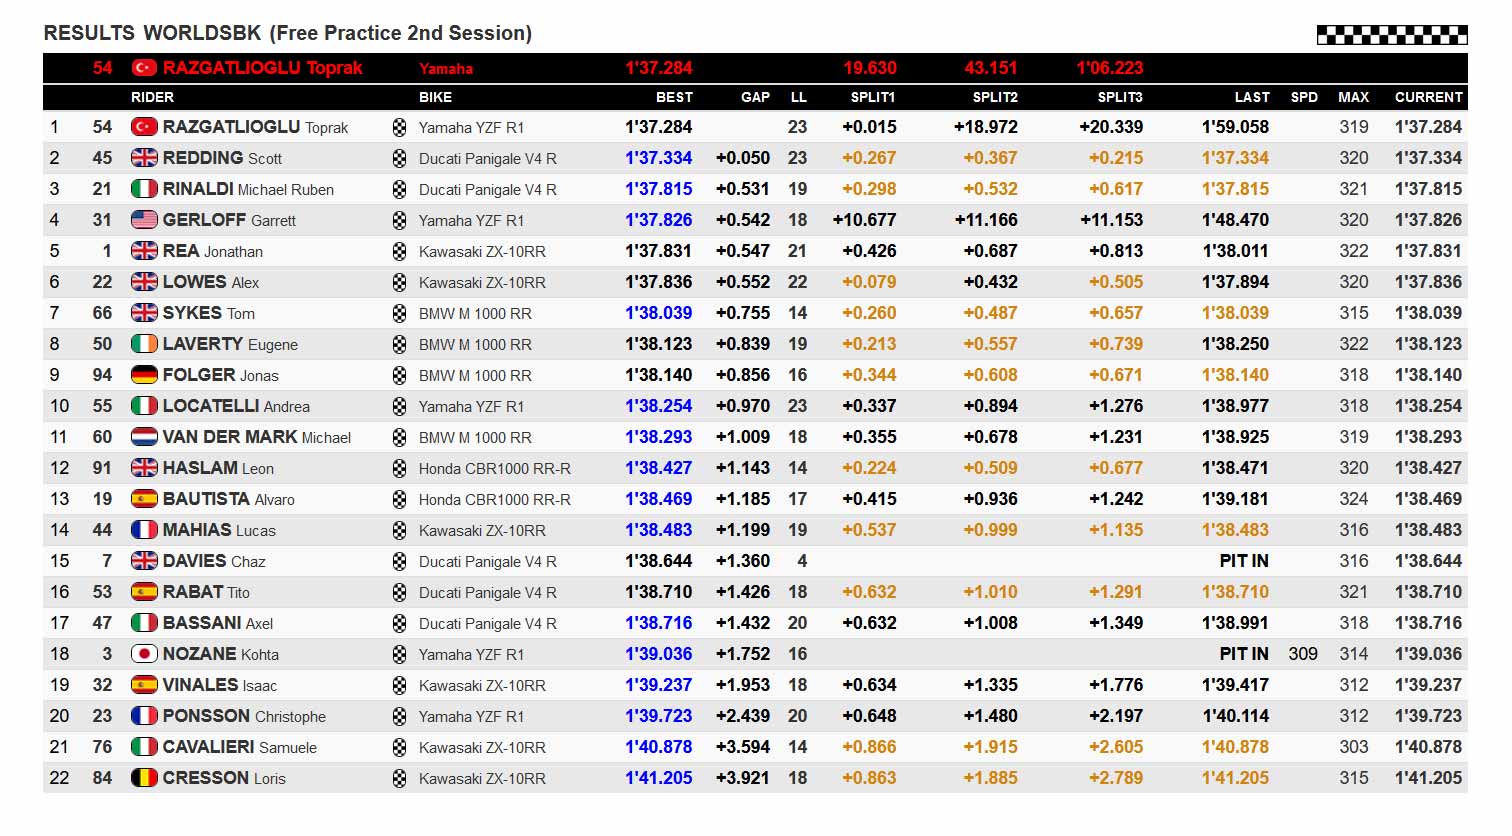Click the Italian flag beside BASSANI Axel

click(x=144, y=623)
